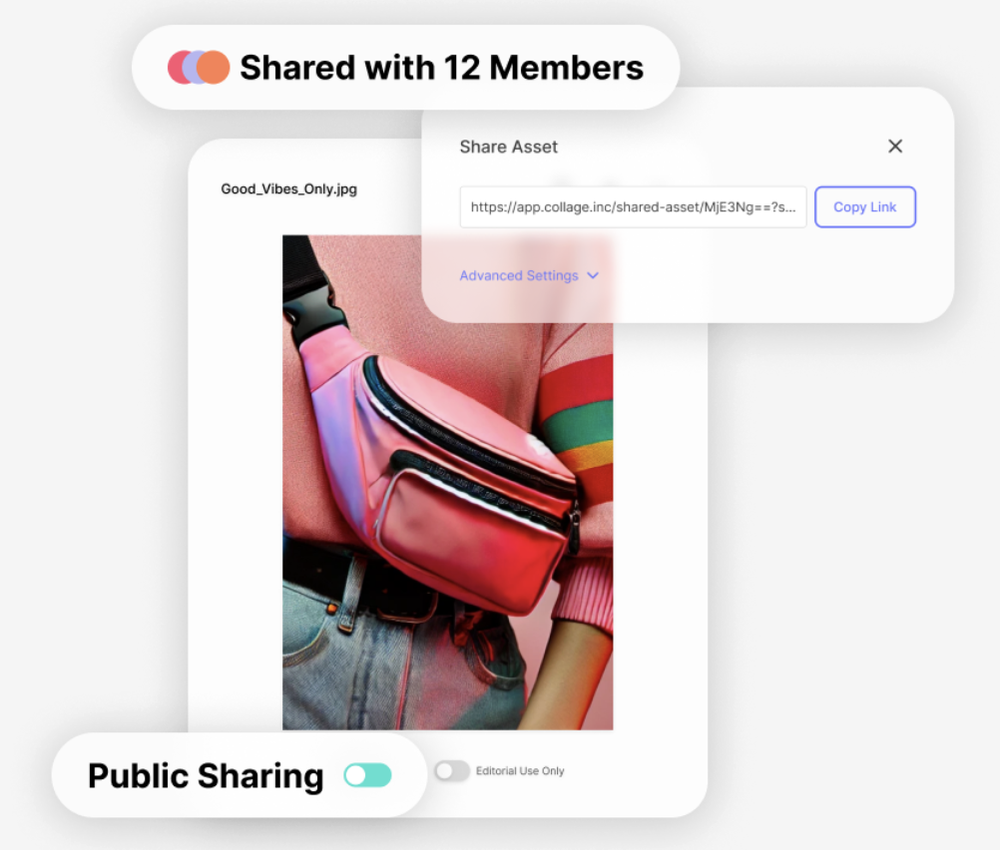
Task: Open the pink fanny pack image preview
Action: click(448, 483)
